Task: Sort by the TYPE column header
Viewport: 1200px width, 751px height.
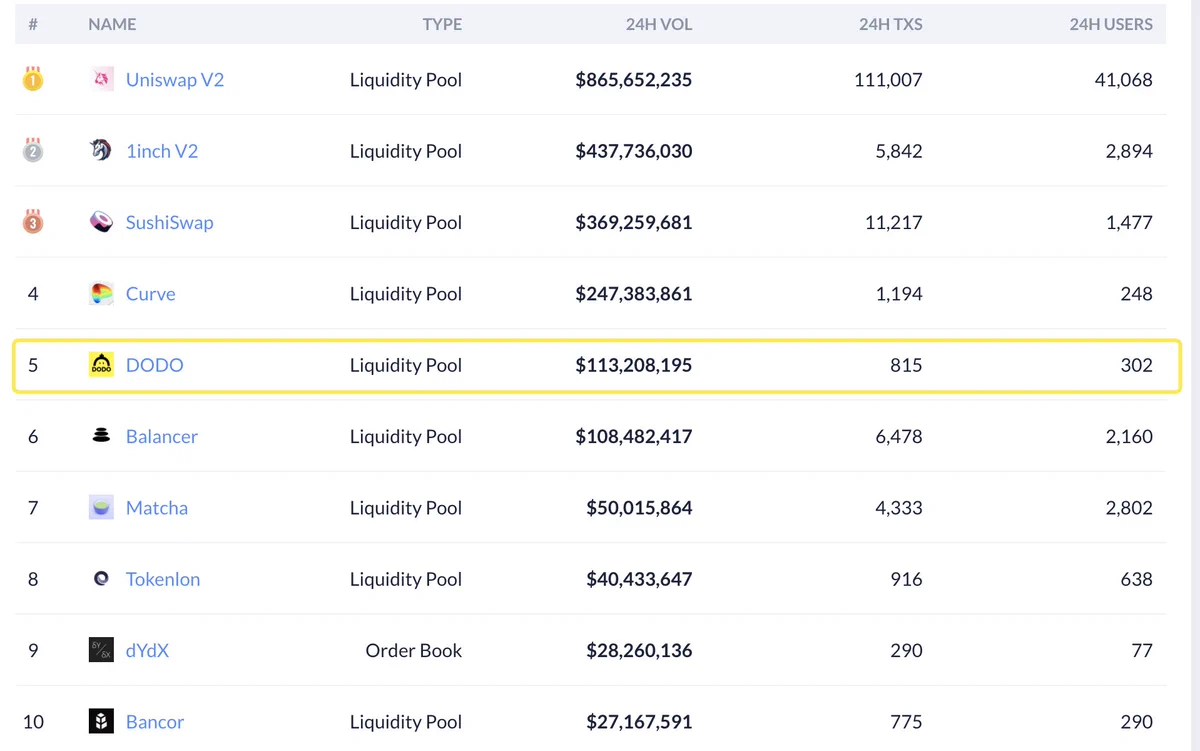Action: tap(442, 24)
